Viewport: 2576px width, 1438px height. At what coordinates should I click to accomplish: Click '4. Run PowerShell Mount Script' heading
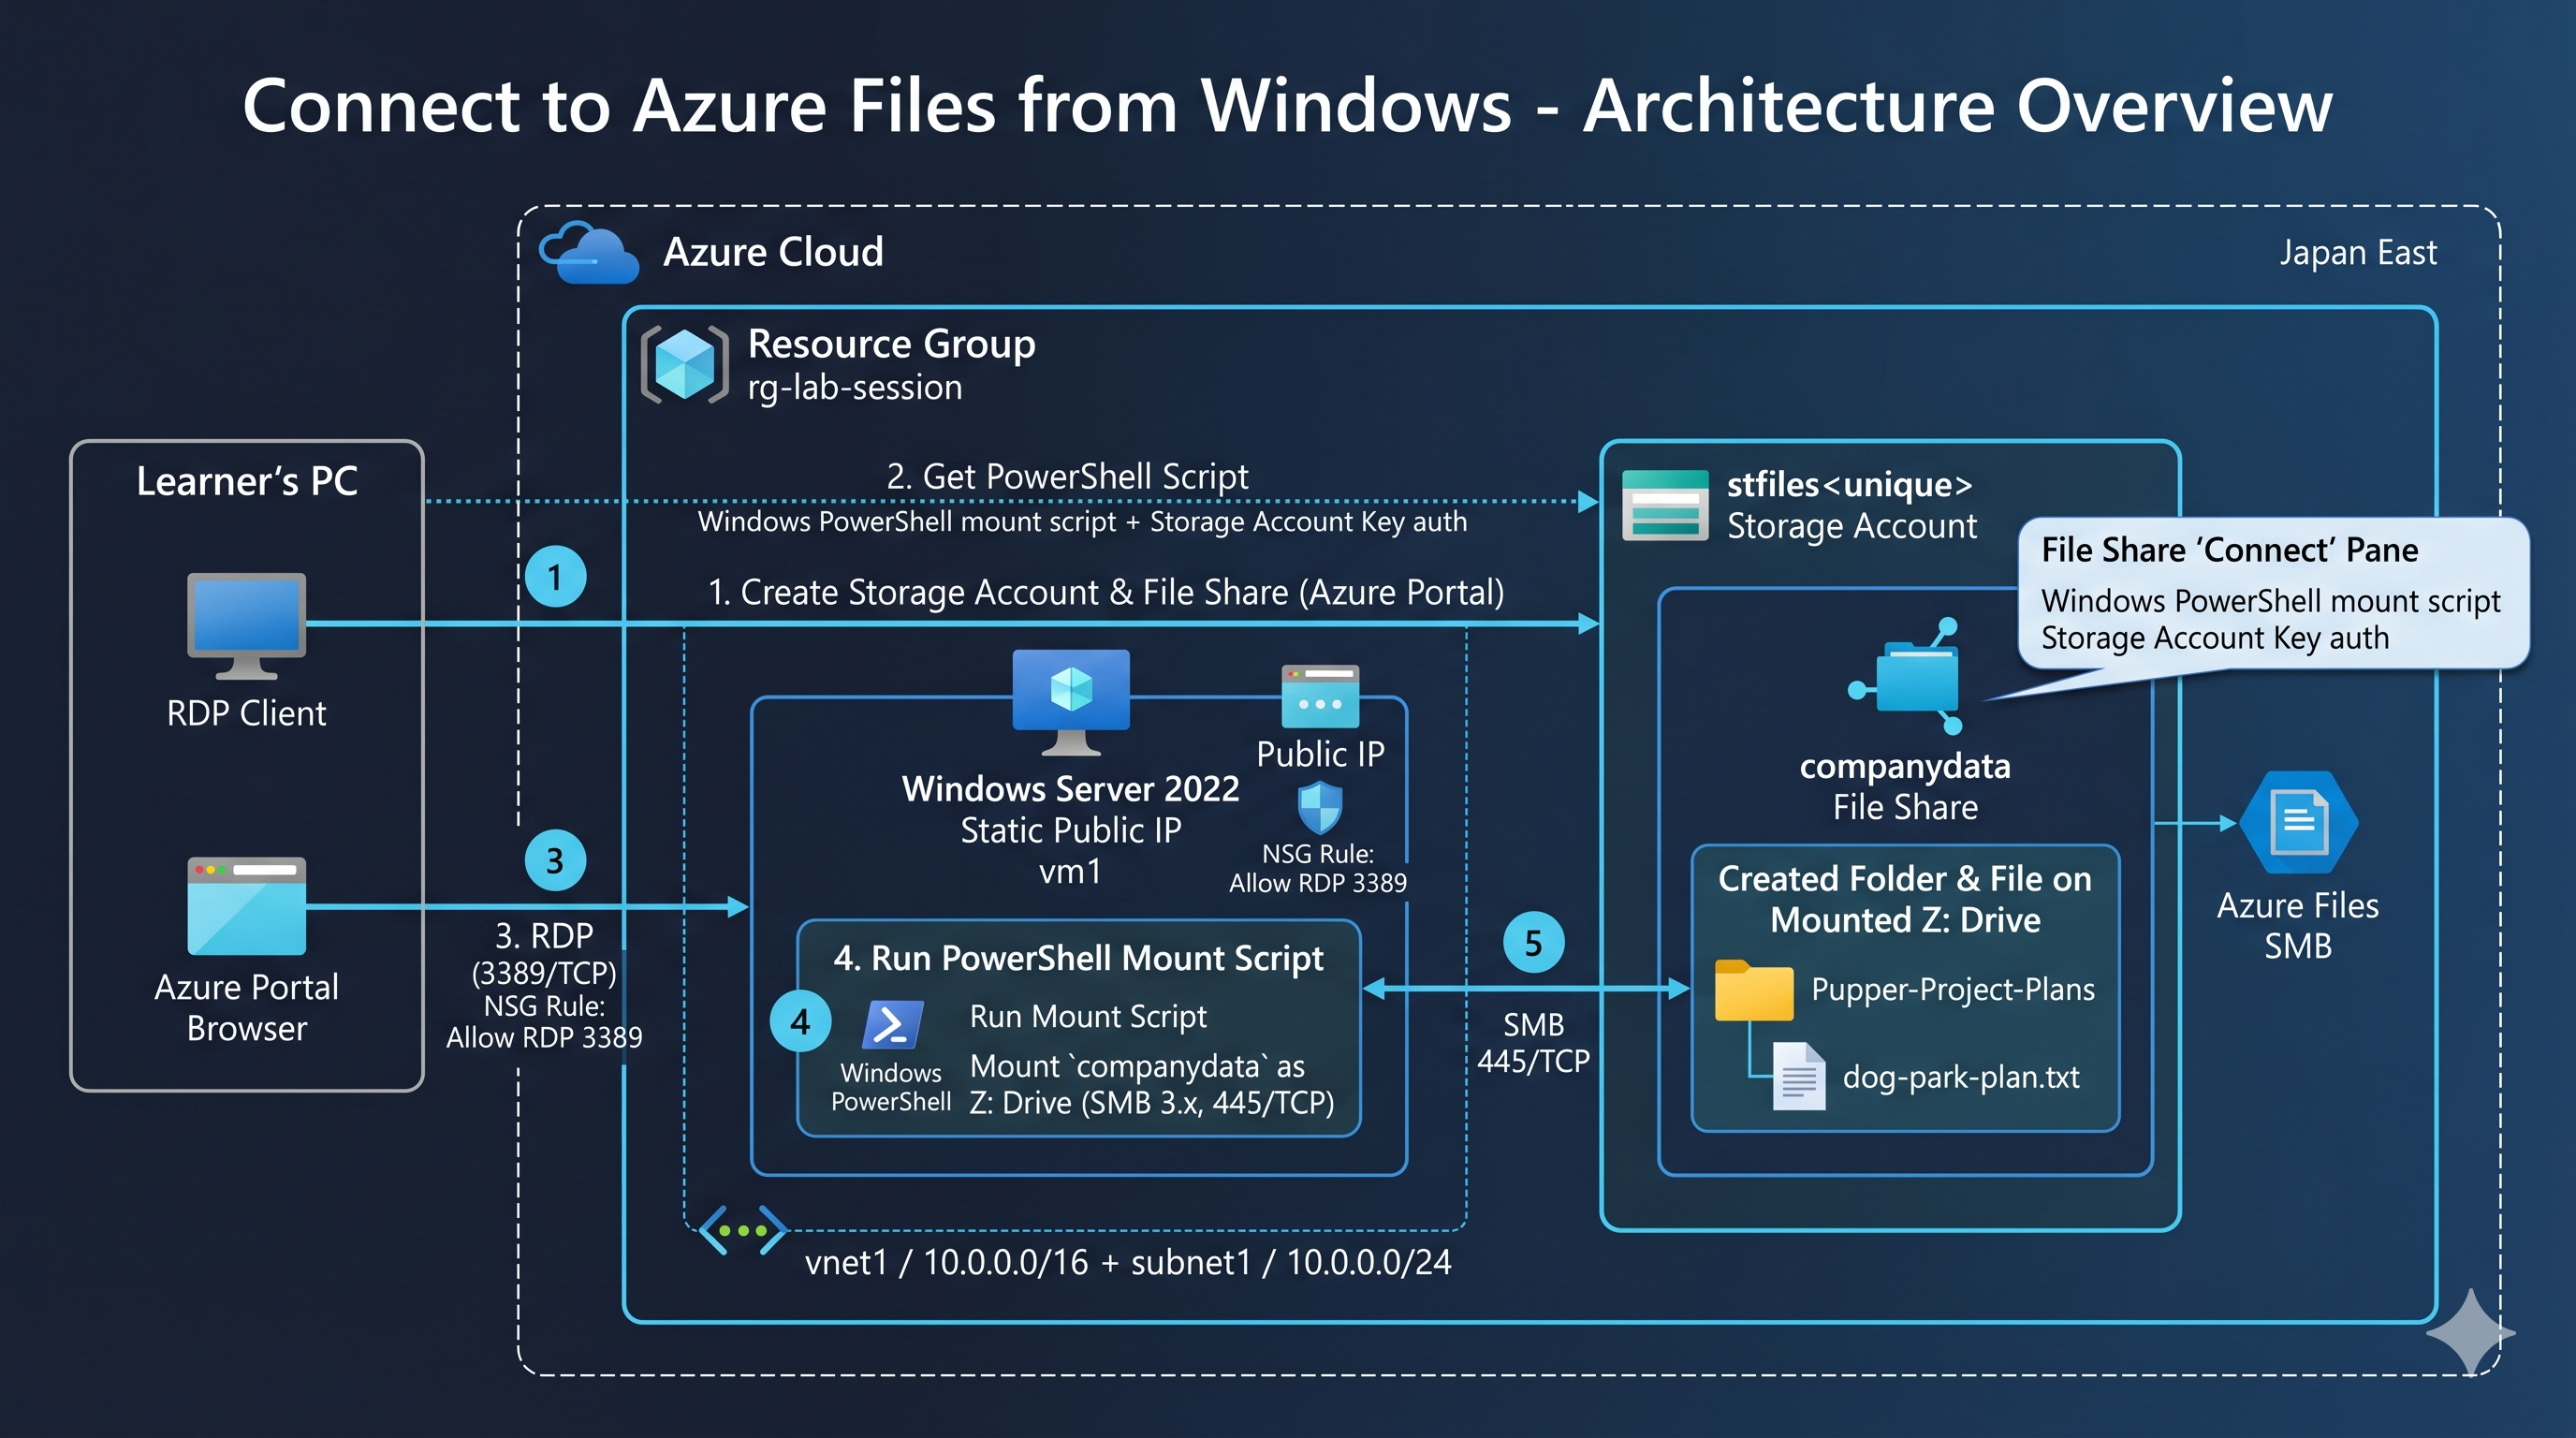1078,958
